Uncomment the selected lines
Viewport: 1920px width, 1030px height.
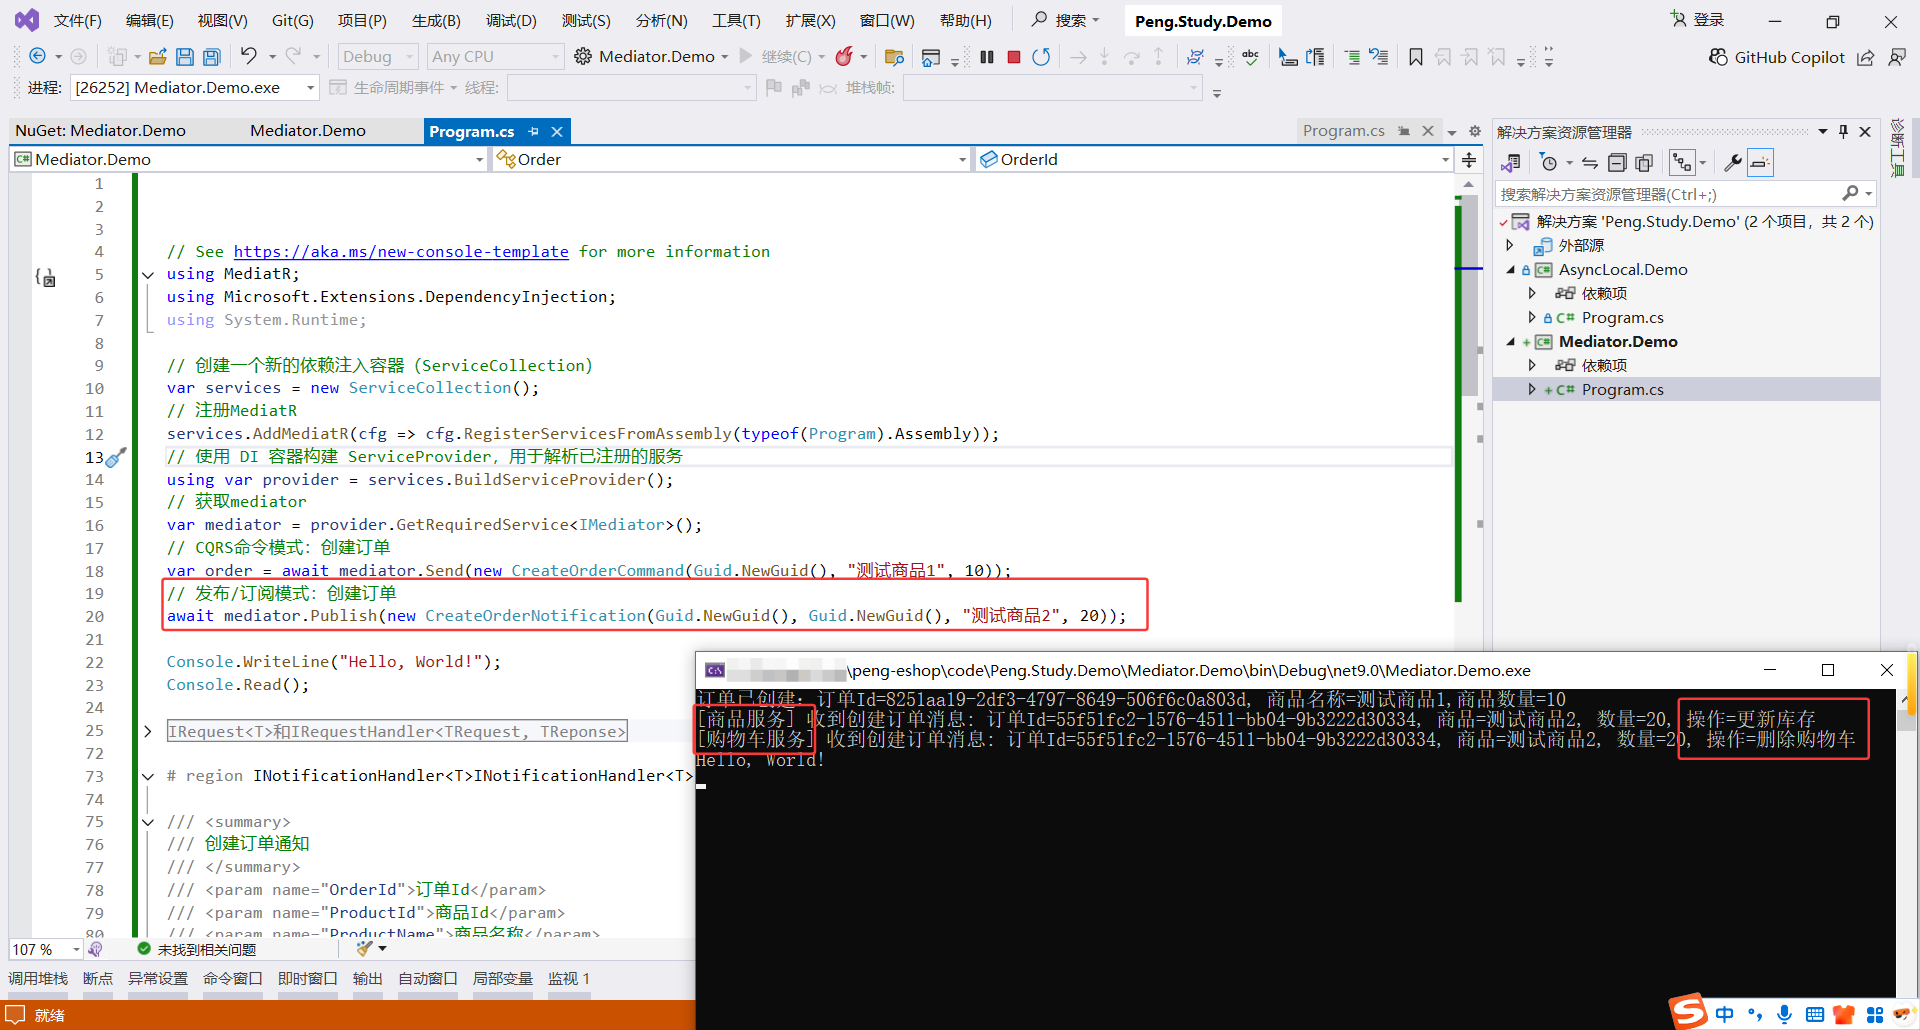(1379, 57)
